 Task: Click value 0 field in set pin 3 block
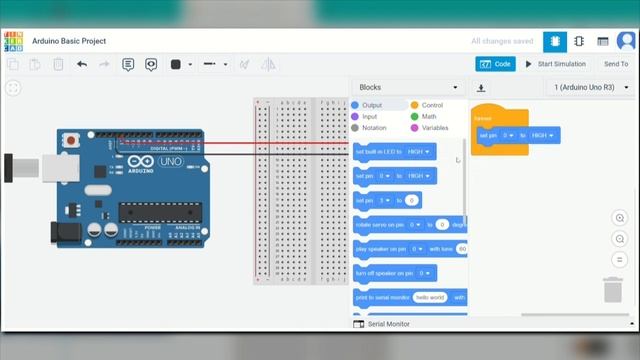(x=411, y=200)
